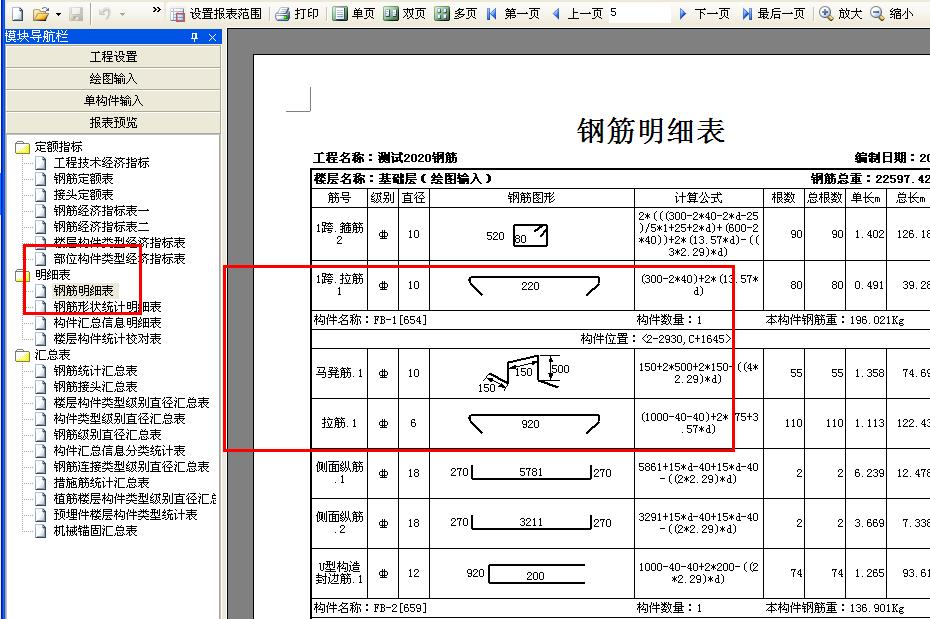Select 钢筋形状统计明细表 report
The width and height of the screenshot is (930, 619).
click(107, 307)
